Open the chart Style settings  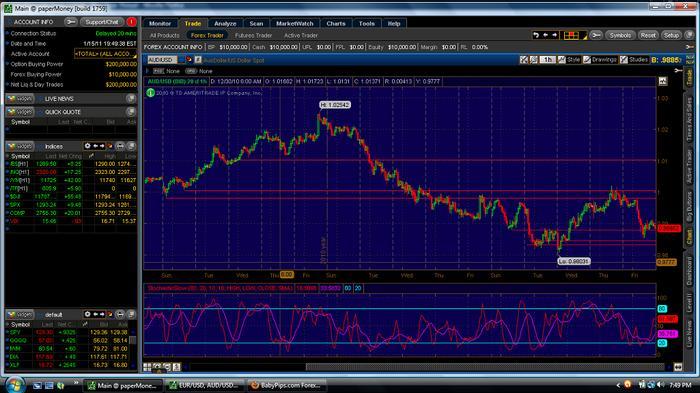[x=569, y=59]
